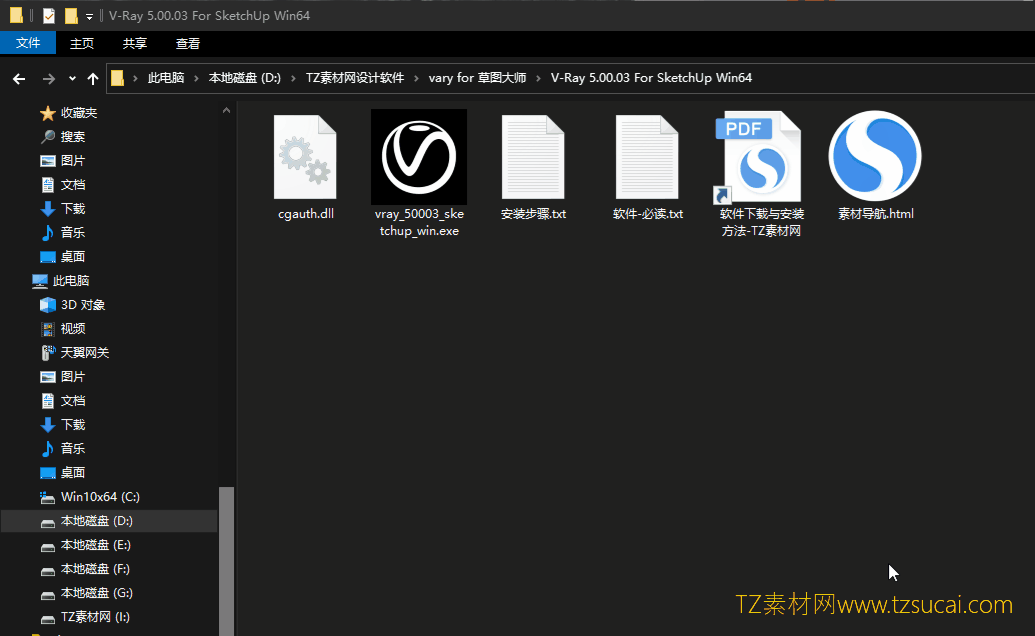Select 桌面 under 此电脑
1035x636 pixels.
coord(73,472)
